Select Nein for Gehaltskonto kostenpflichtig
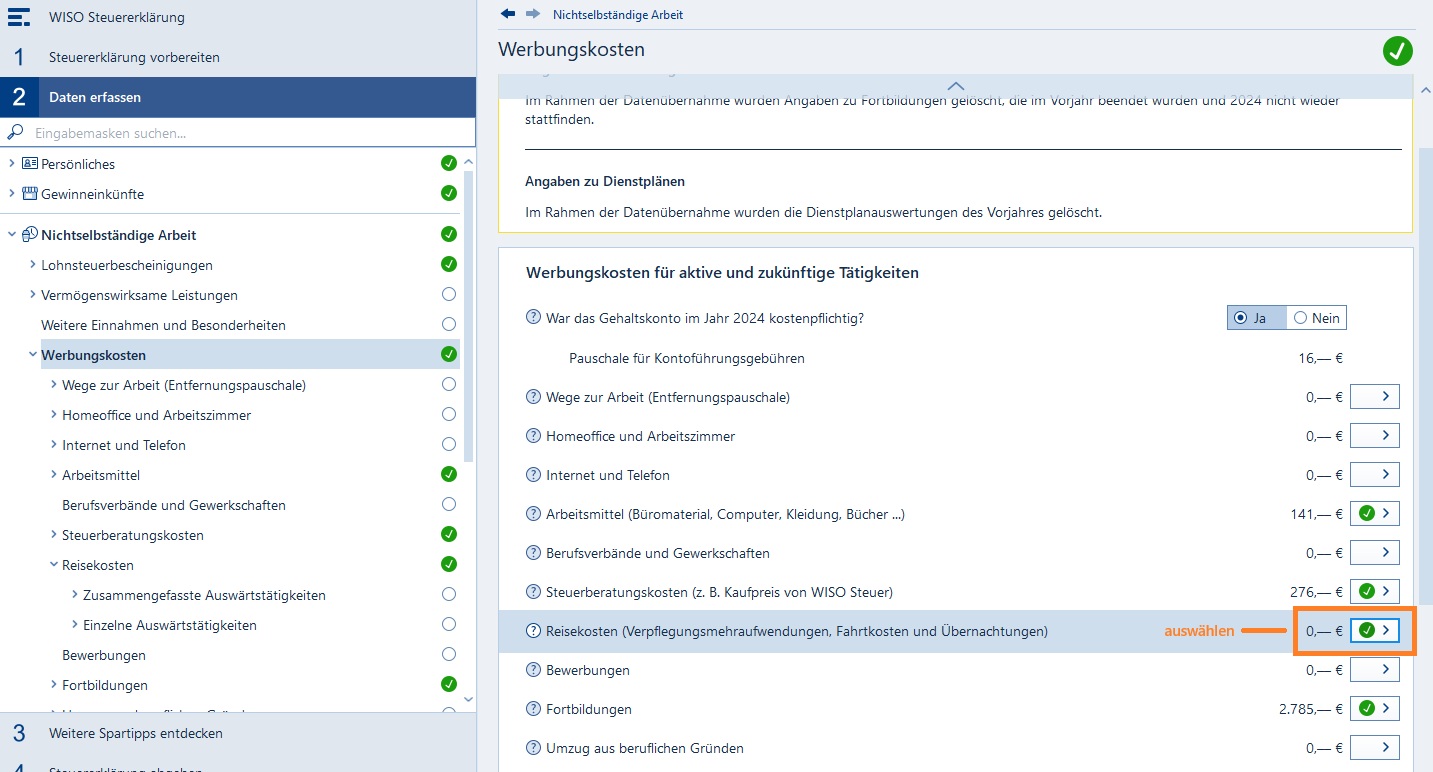This screenshot has height=772, width=1433. point(1316,318)
